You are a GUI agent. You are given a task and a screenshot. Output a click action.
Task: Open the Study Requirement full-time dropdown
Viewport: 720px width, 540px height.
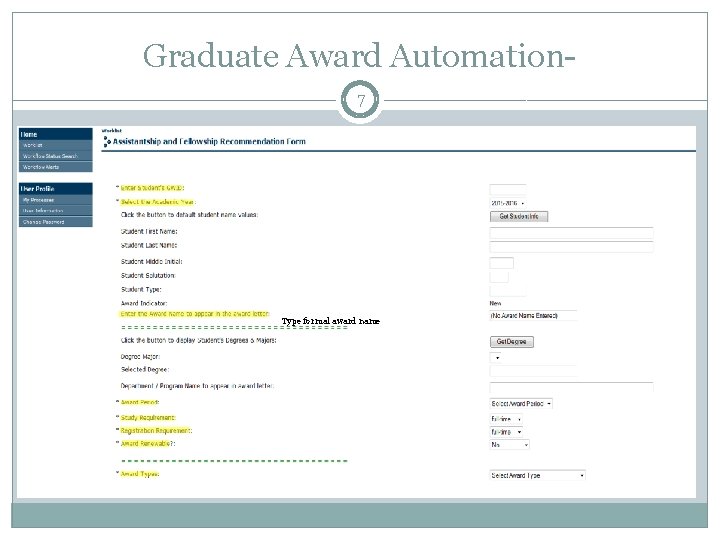tap(506, 419)
